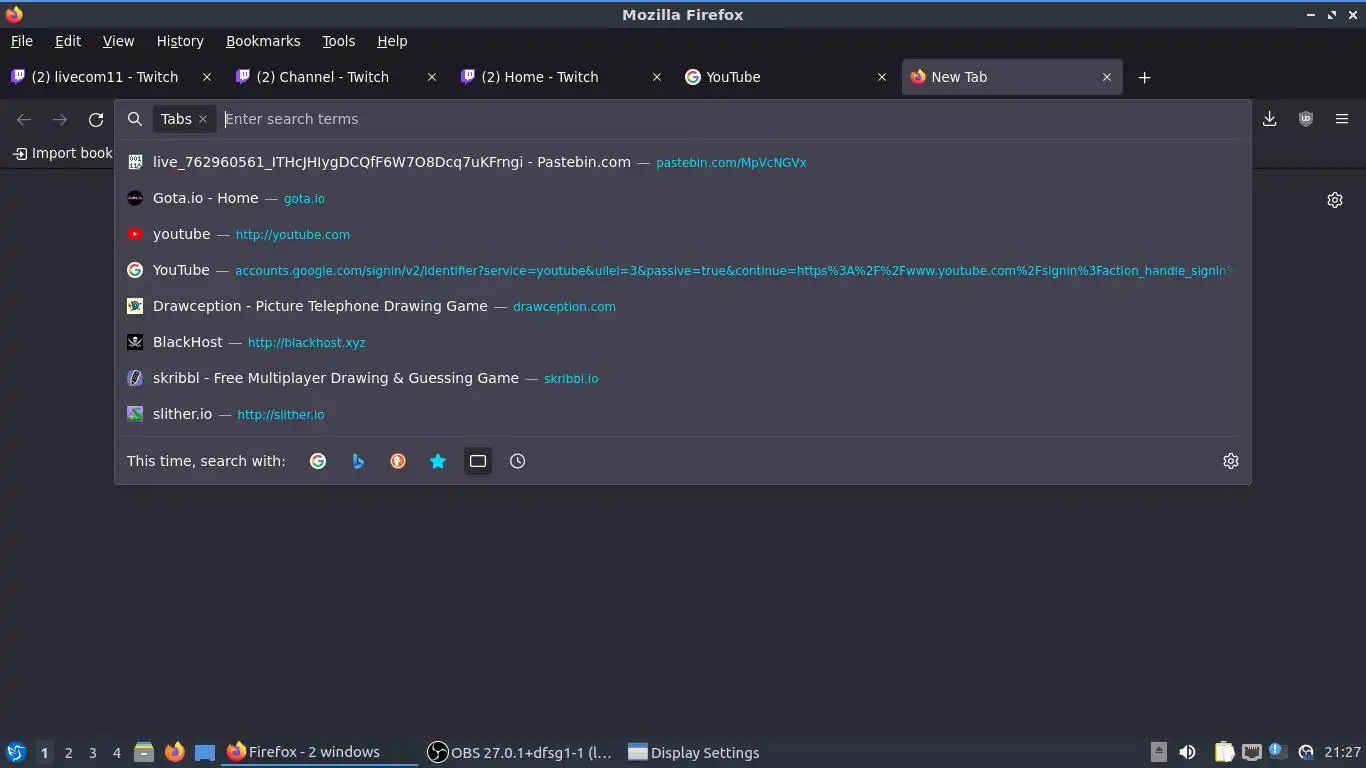Open the clipboard manager tray icon
The image size is (1366, 768).
pos(1224,752)
